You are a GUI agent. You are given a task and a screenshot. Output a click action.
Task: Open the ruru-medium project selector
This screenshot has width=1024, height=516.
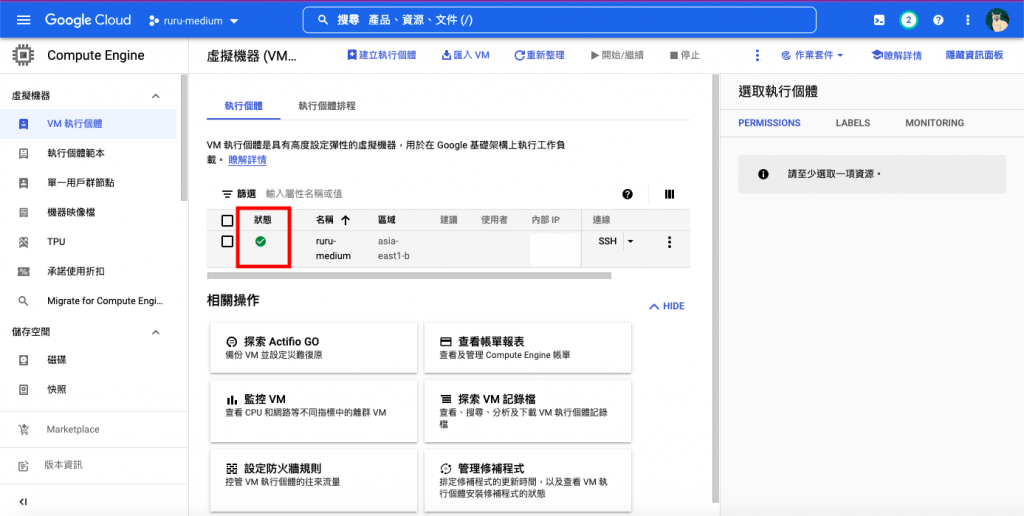point(193,21)
